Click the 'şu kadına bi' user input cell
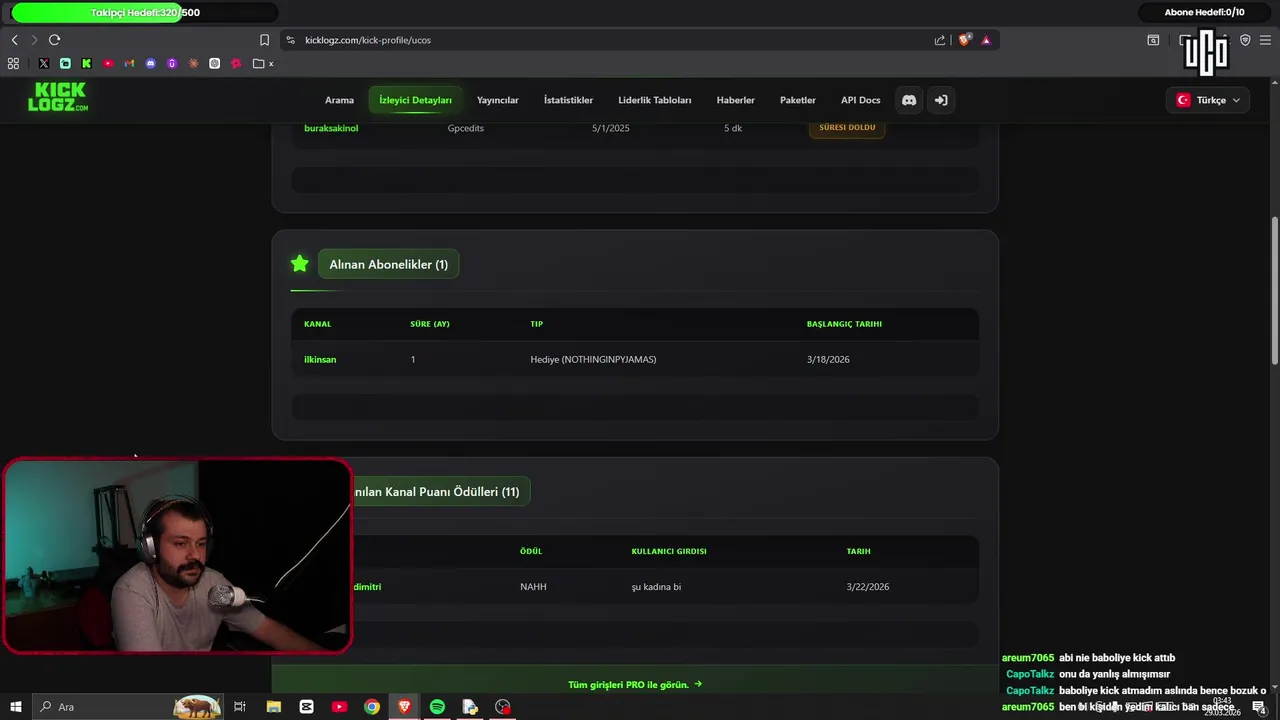Image resolution: width=1280 pixels, height=720 pixels. pos(656,587)
